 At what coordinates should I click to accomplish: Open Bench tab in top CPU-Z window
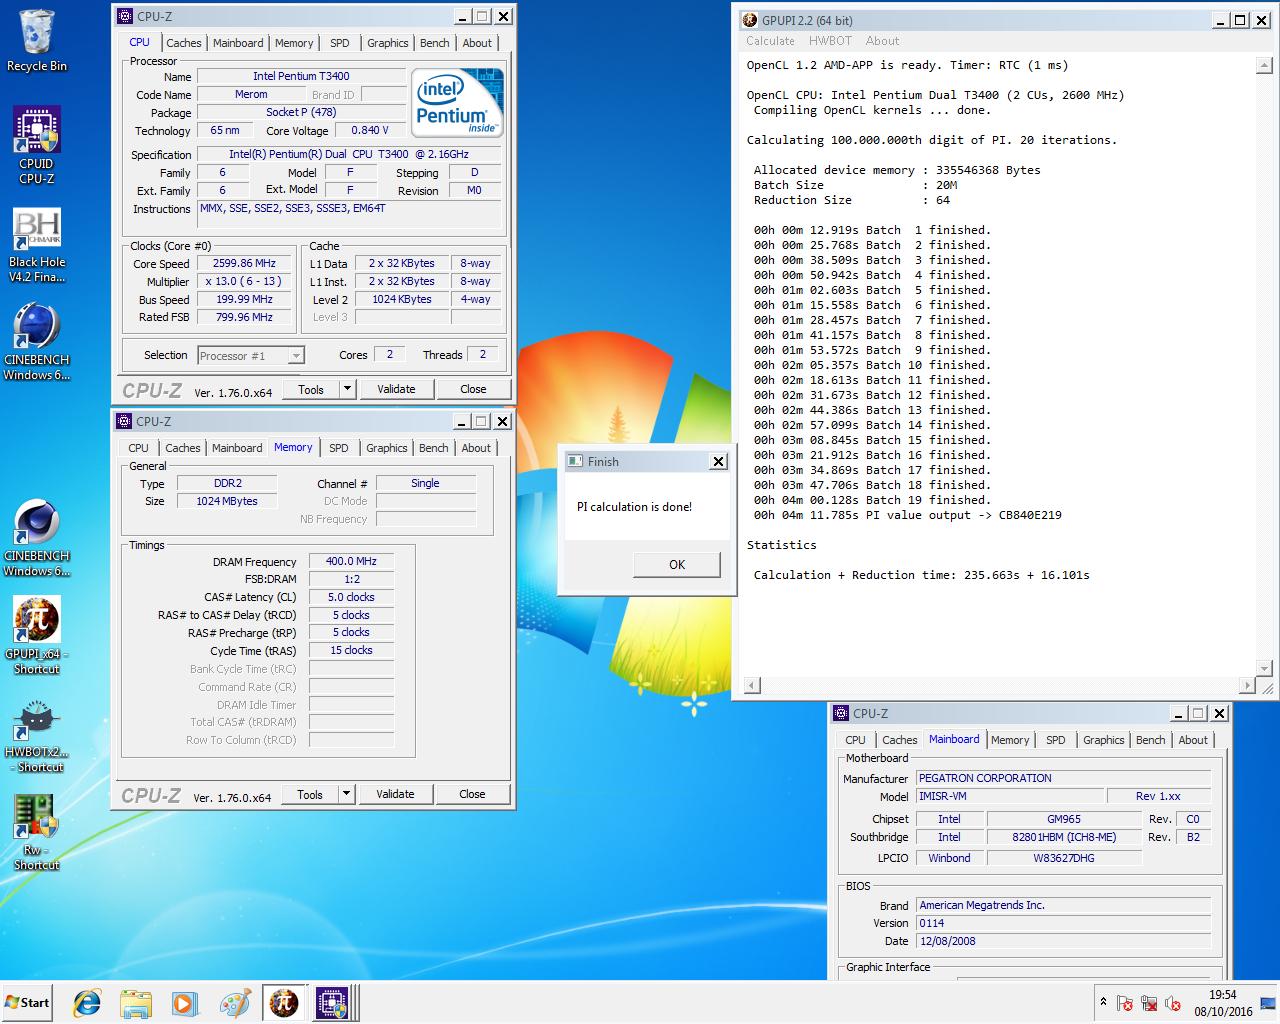point(434,43)
